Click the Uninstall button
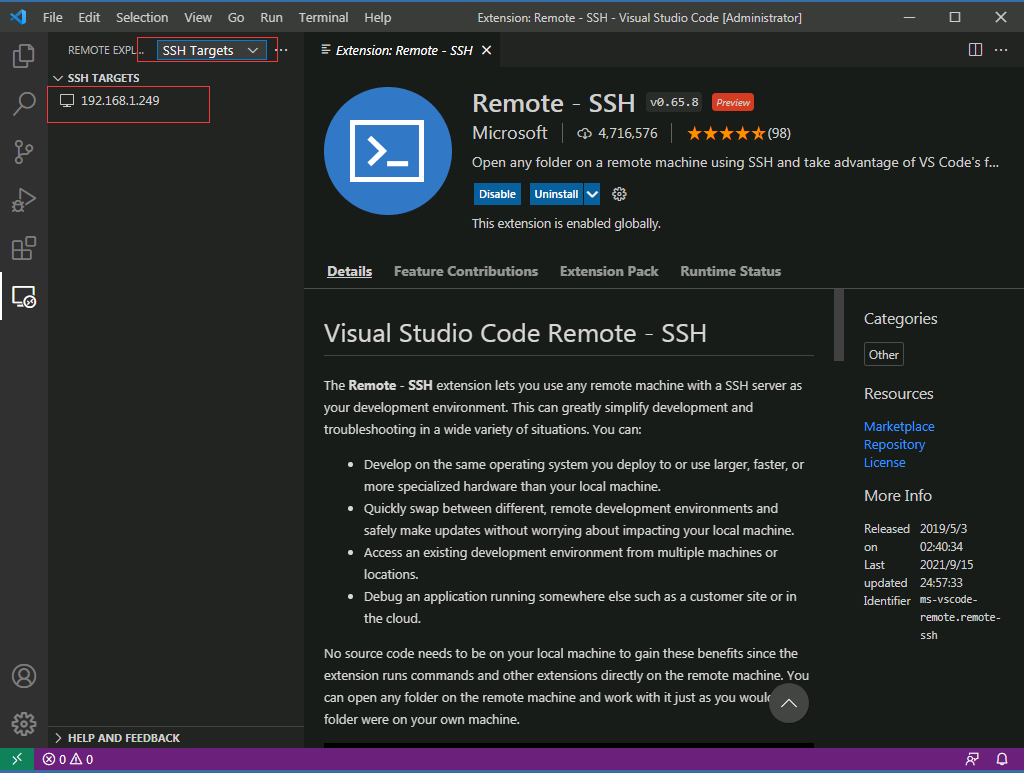 pyautogui.click(x=556, y=194)
